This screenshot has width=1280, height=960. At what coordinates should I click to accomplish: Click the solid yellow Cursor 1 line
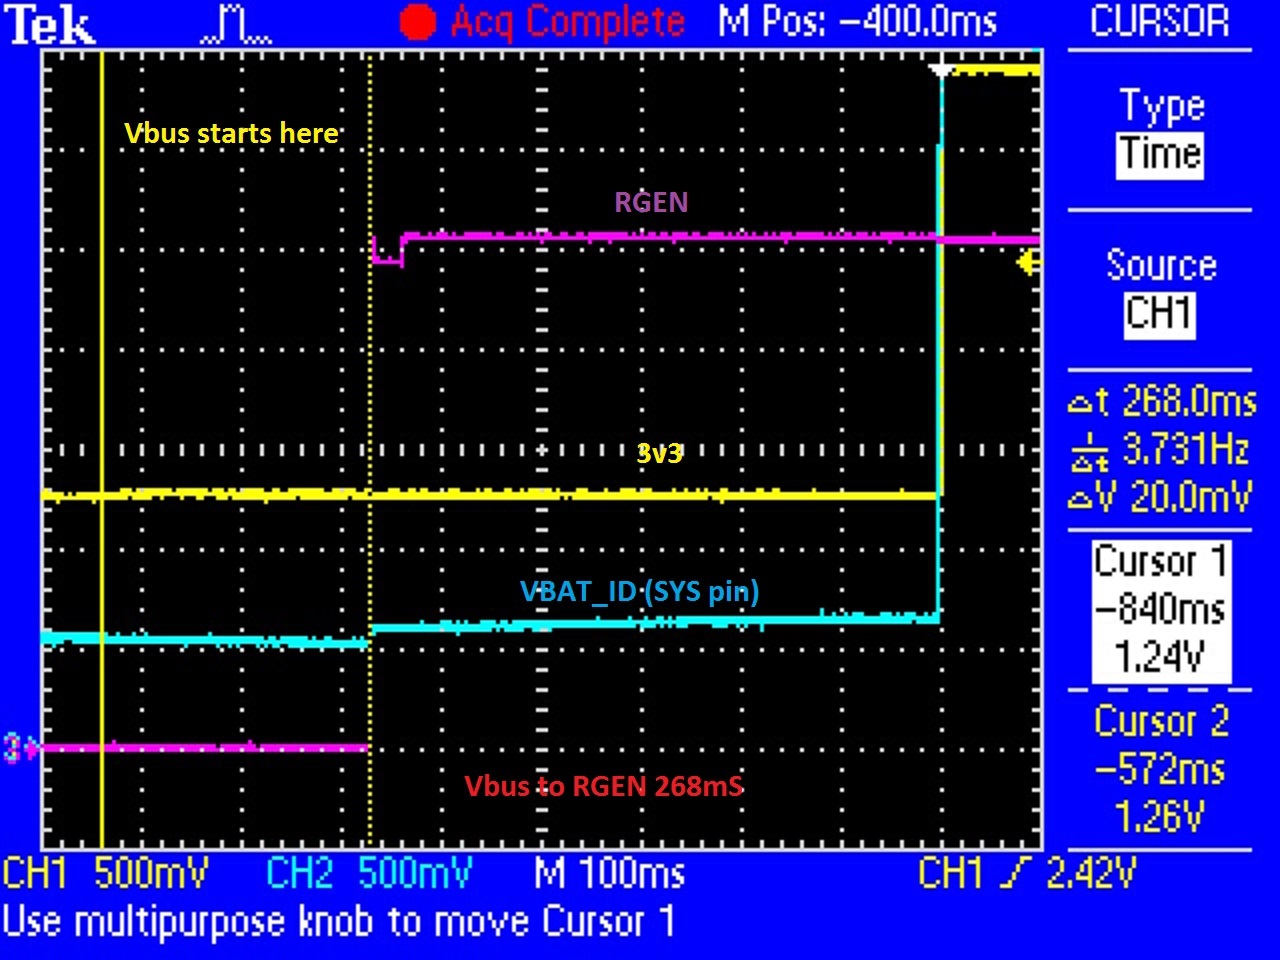[x=102, y=450]
